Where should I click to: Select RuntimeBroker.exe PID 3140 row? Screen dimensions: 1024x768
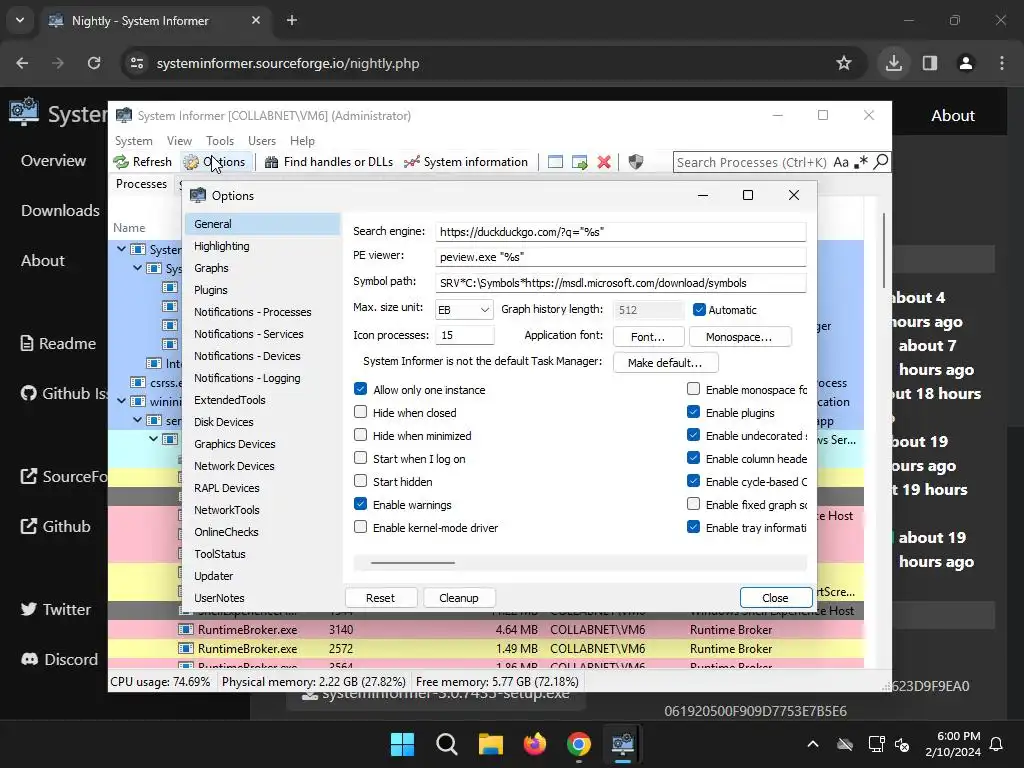tap(486, 630)
